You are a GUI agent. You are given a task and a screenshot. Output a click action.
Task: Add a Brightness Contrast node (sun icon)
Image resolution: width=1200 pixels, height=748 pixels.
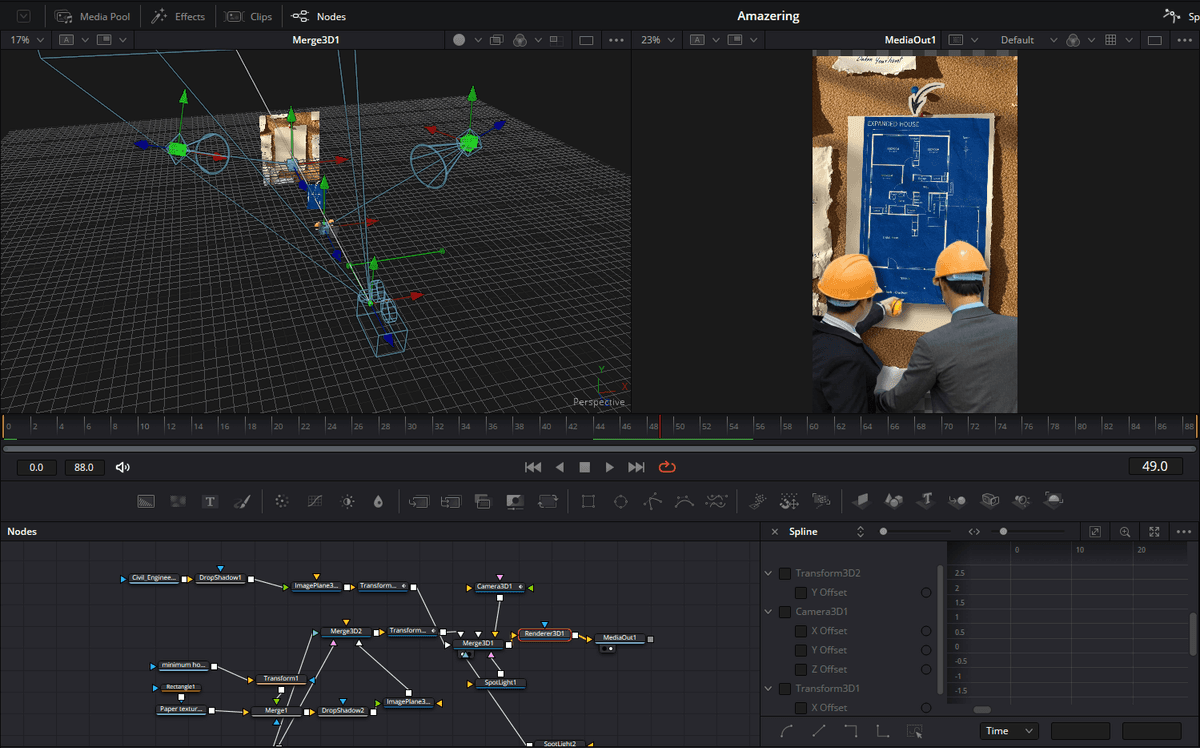click(x=347, y=501)
